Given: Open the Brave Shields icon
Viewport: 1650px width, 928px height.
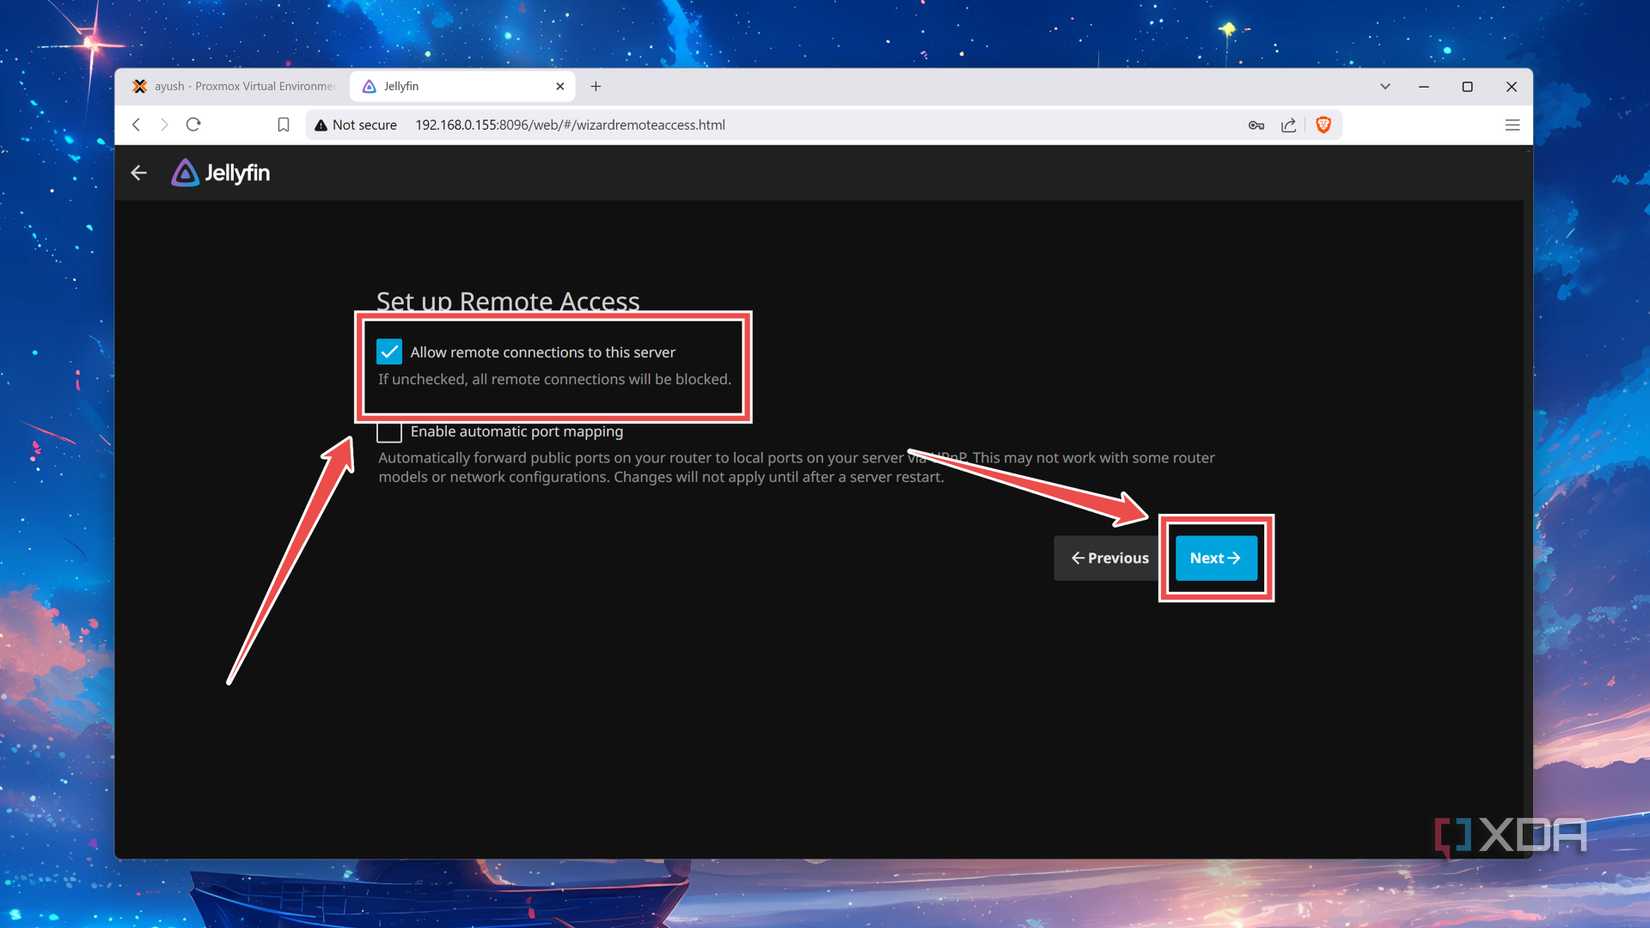Looking at the screenshot, I should click(x=1323, y=124).
